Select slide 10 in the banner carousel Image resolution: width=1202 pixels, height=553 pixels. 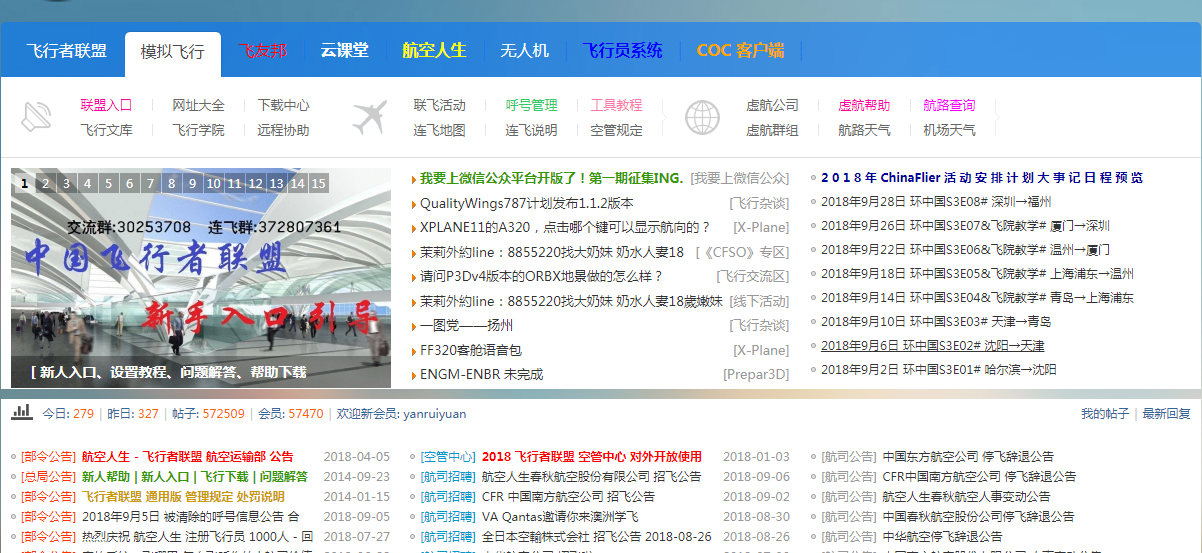point(214,184)
